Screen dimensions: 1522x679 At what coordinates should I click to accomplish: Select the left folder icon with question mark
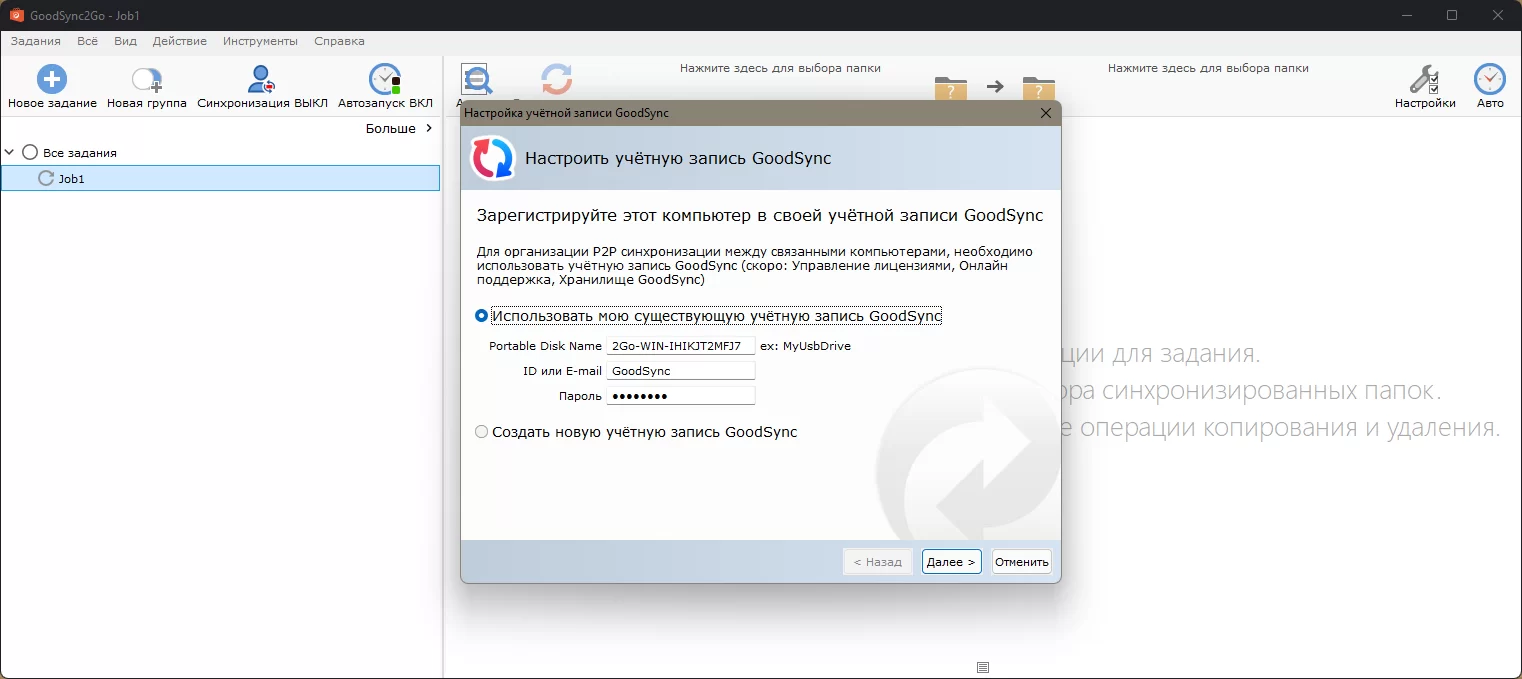click(951, 88)
